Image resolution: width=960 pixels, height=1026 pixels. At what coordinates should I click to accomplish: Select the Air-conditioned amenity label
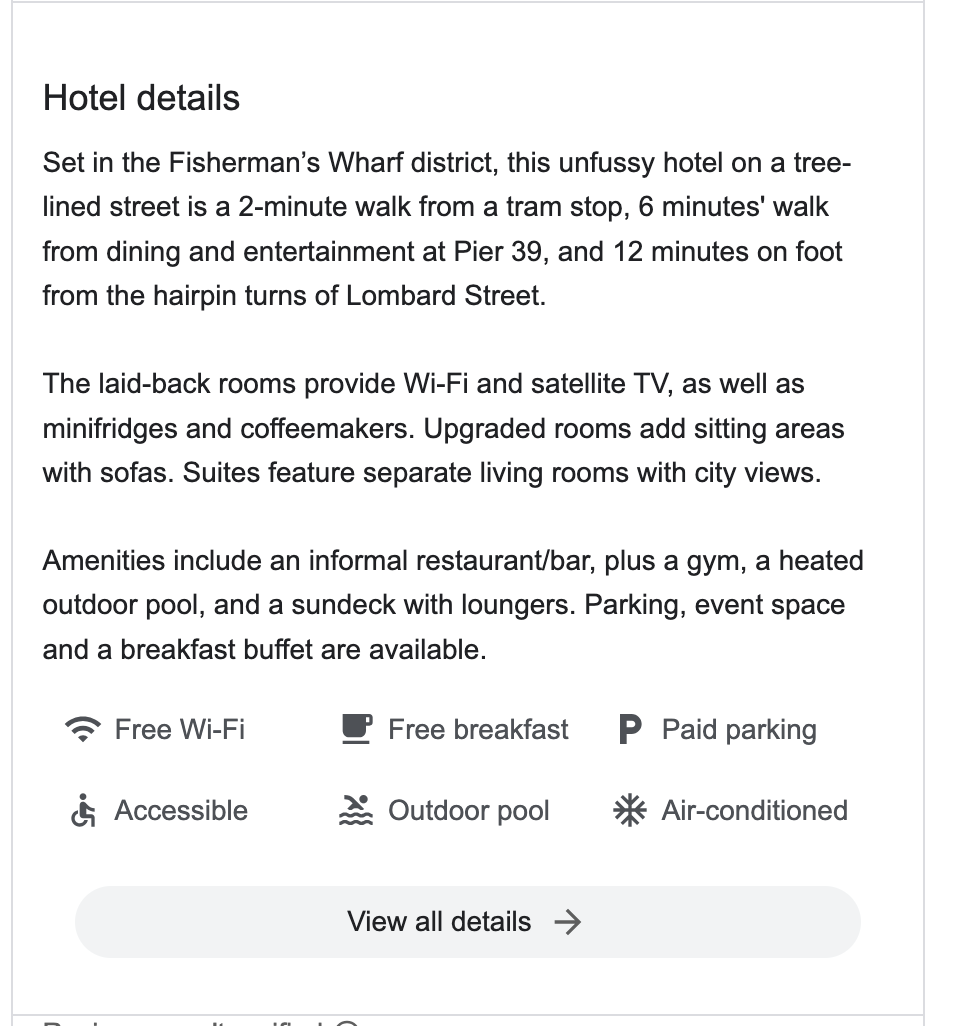click(755, 811)
